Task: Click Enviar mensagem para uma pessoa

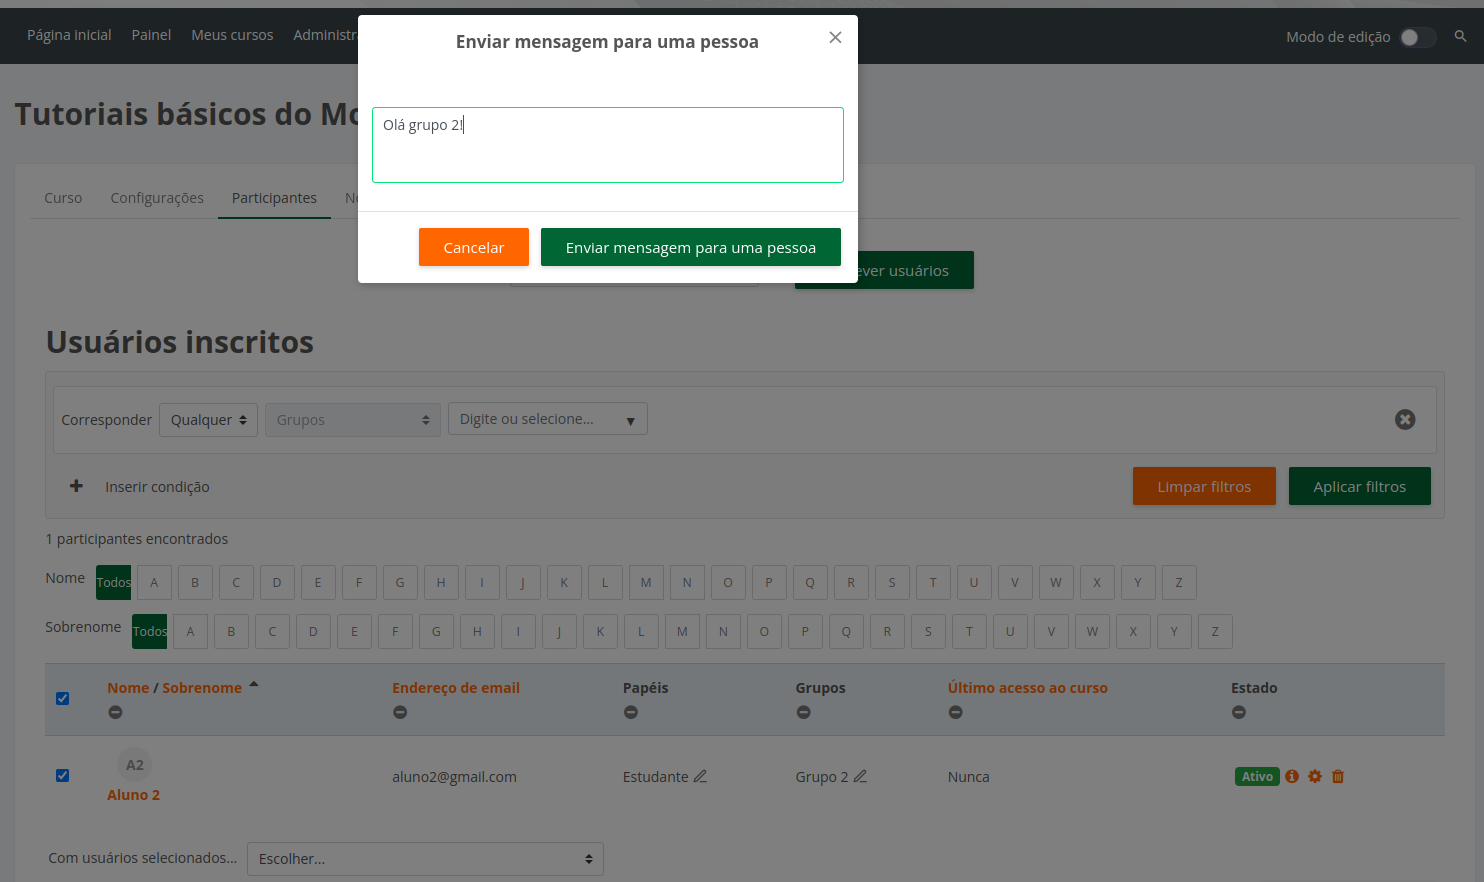Action: pos(690,247)
